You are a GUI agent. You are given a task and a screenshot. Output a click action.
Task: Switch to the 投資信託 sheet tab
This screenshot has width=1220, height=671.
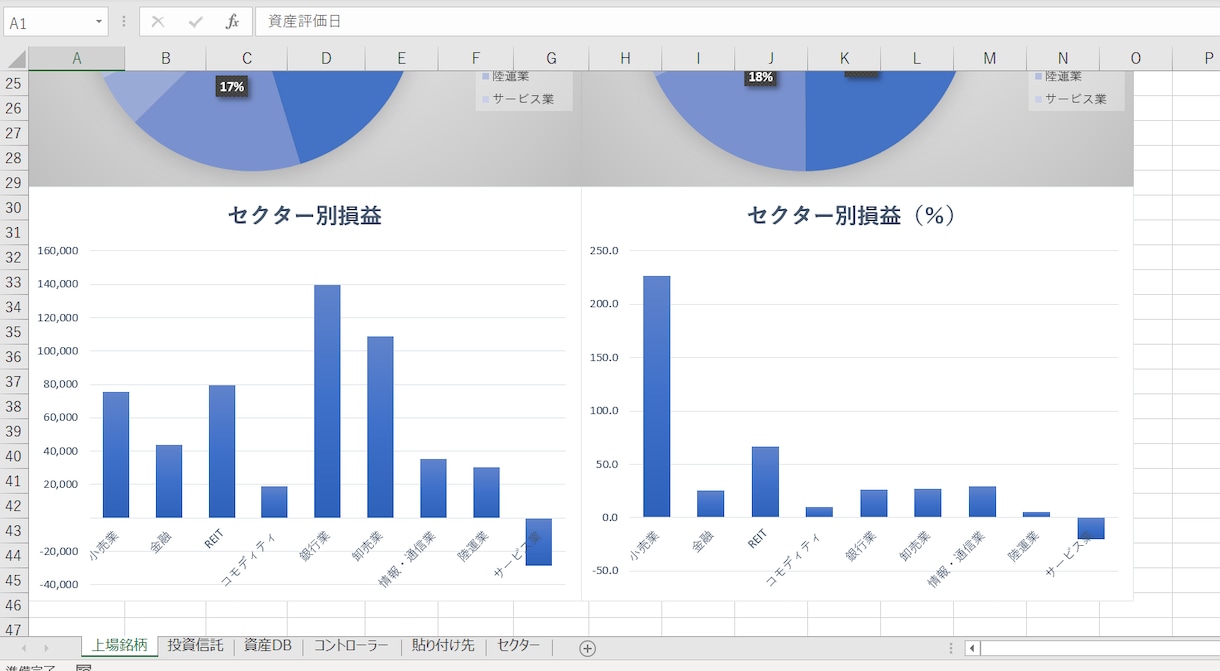(196, 646)
